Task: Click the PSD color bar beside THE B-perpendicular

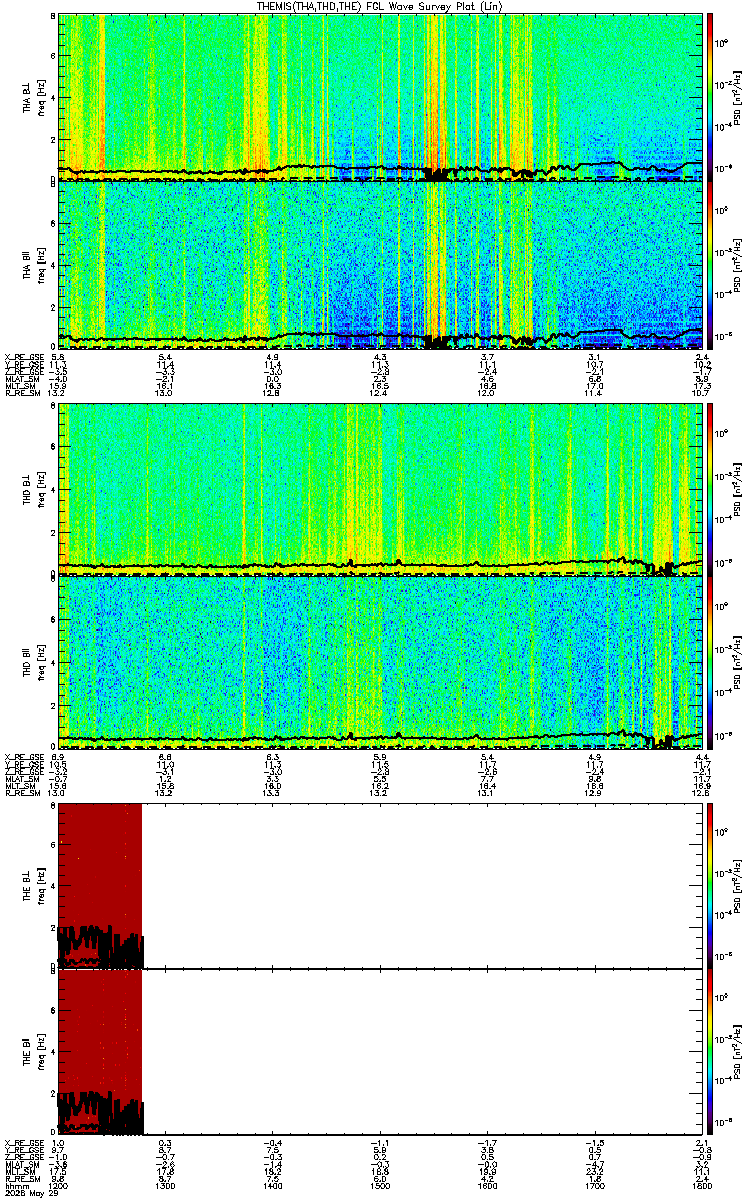Action: (x=711, y=885)
